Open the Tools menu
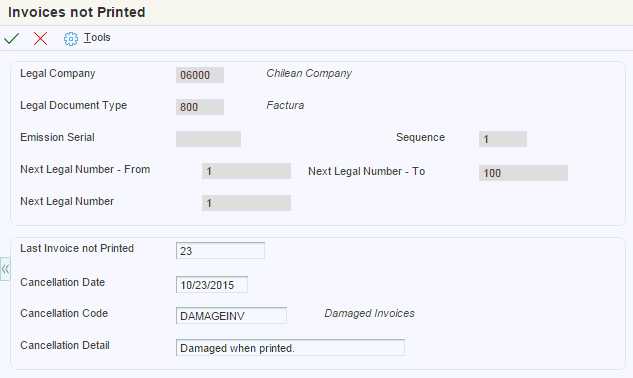Screen dimensions: 633x378 point(97,38)
